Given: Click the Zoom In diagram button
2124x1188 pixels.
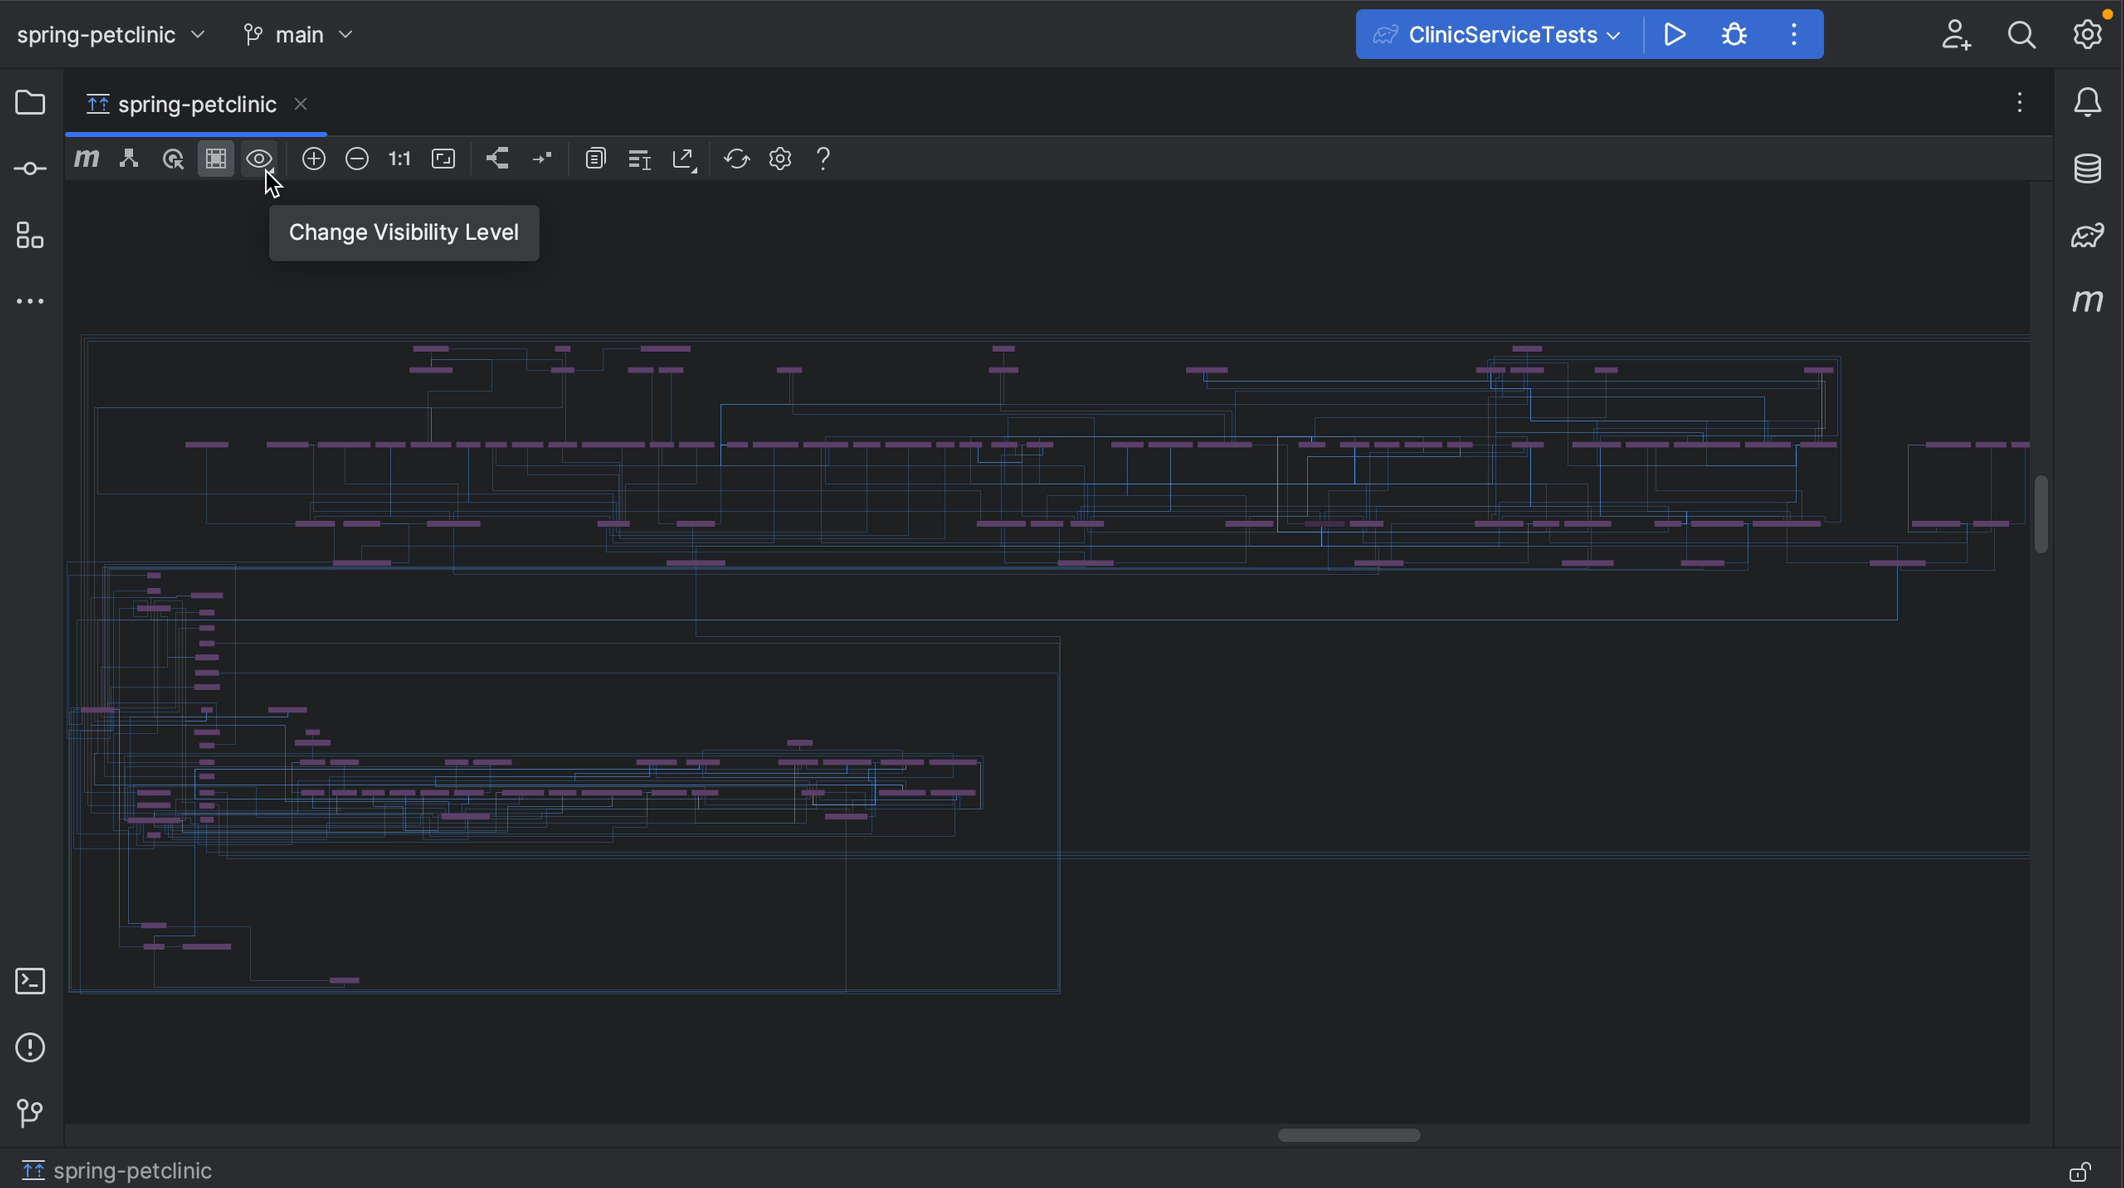Looking at the screenshot, I should coord(313,159).
